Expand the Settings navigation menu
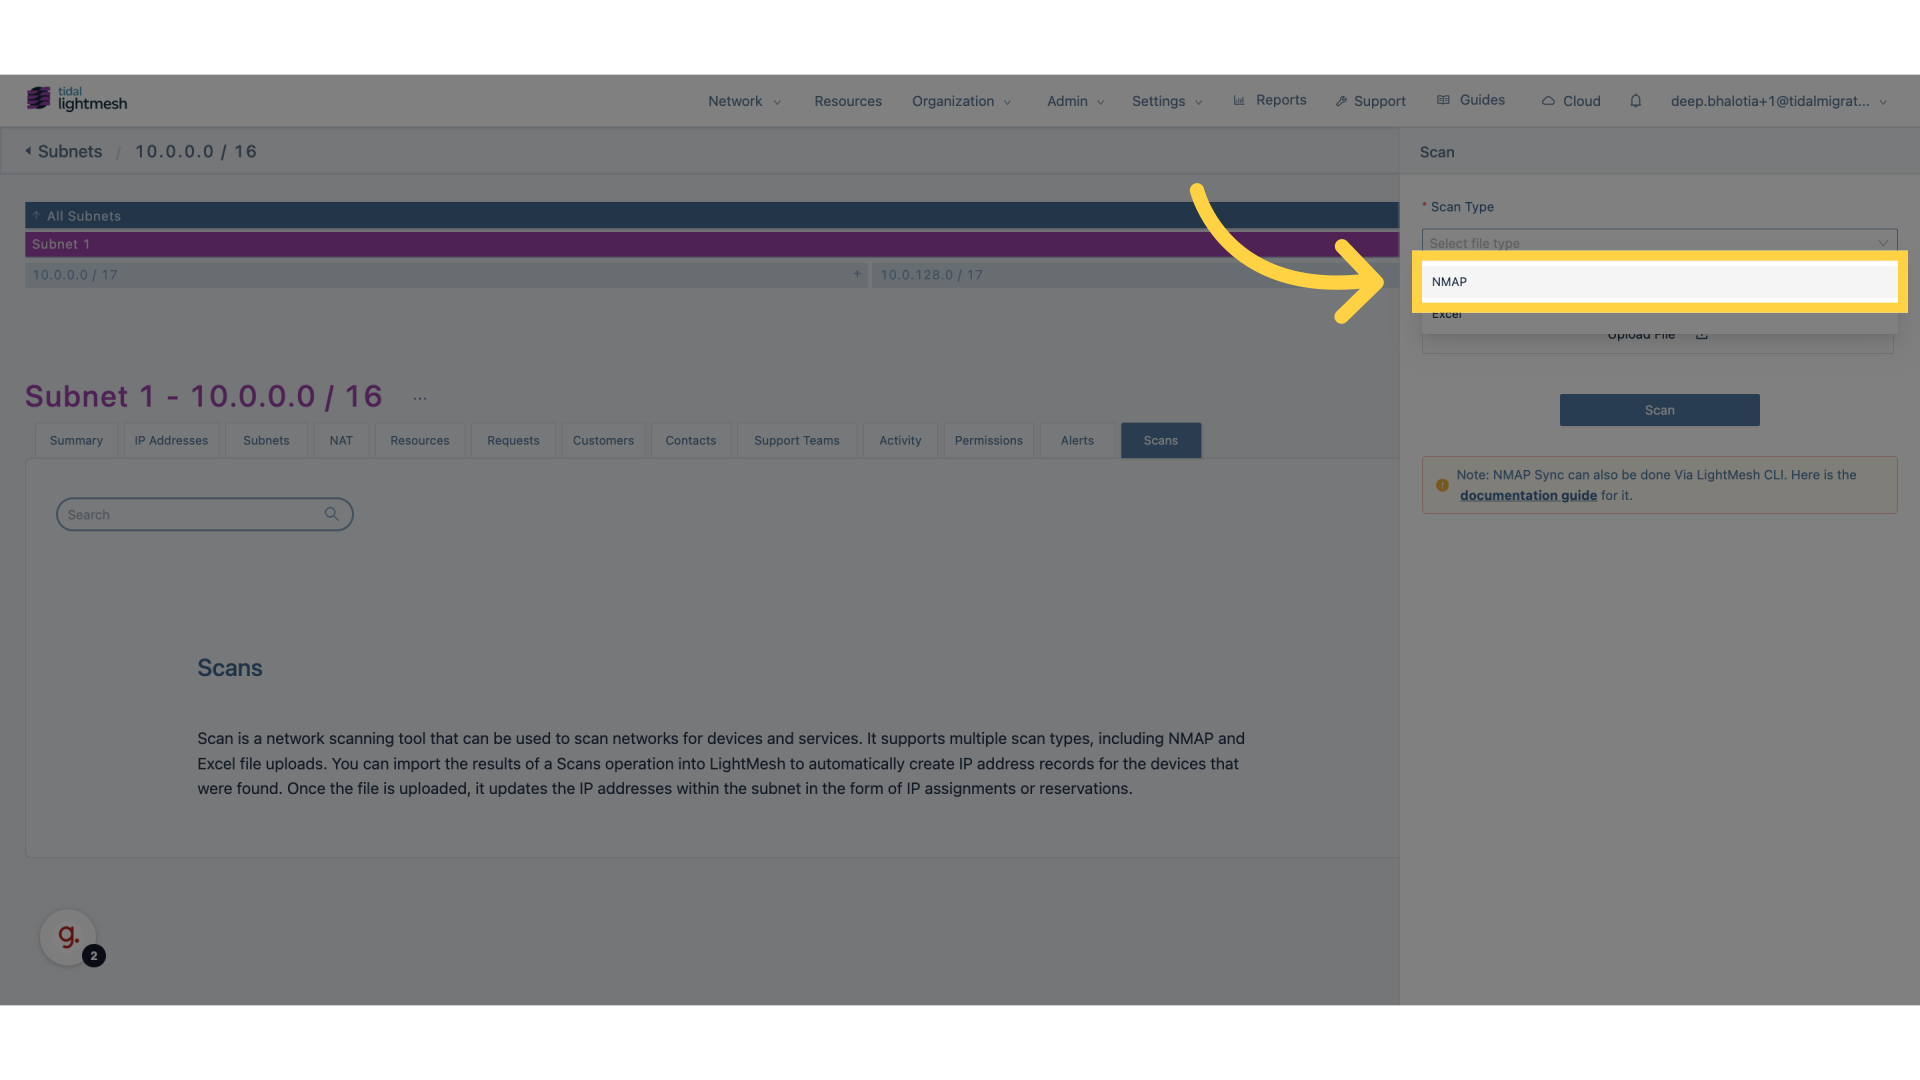 click(x=1166, y=100)
